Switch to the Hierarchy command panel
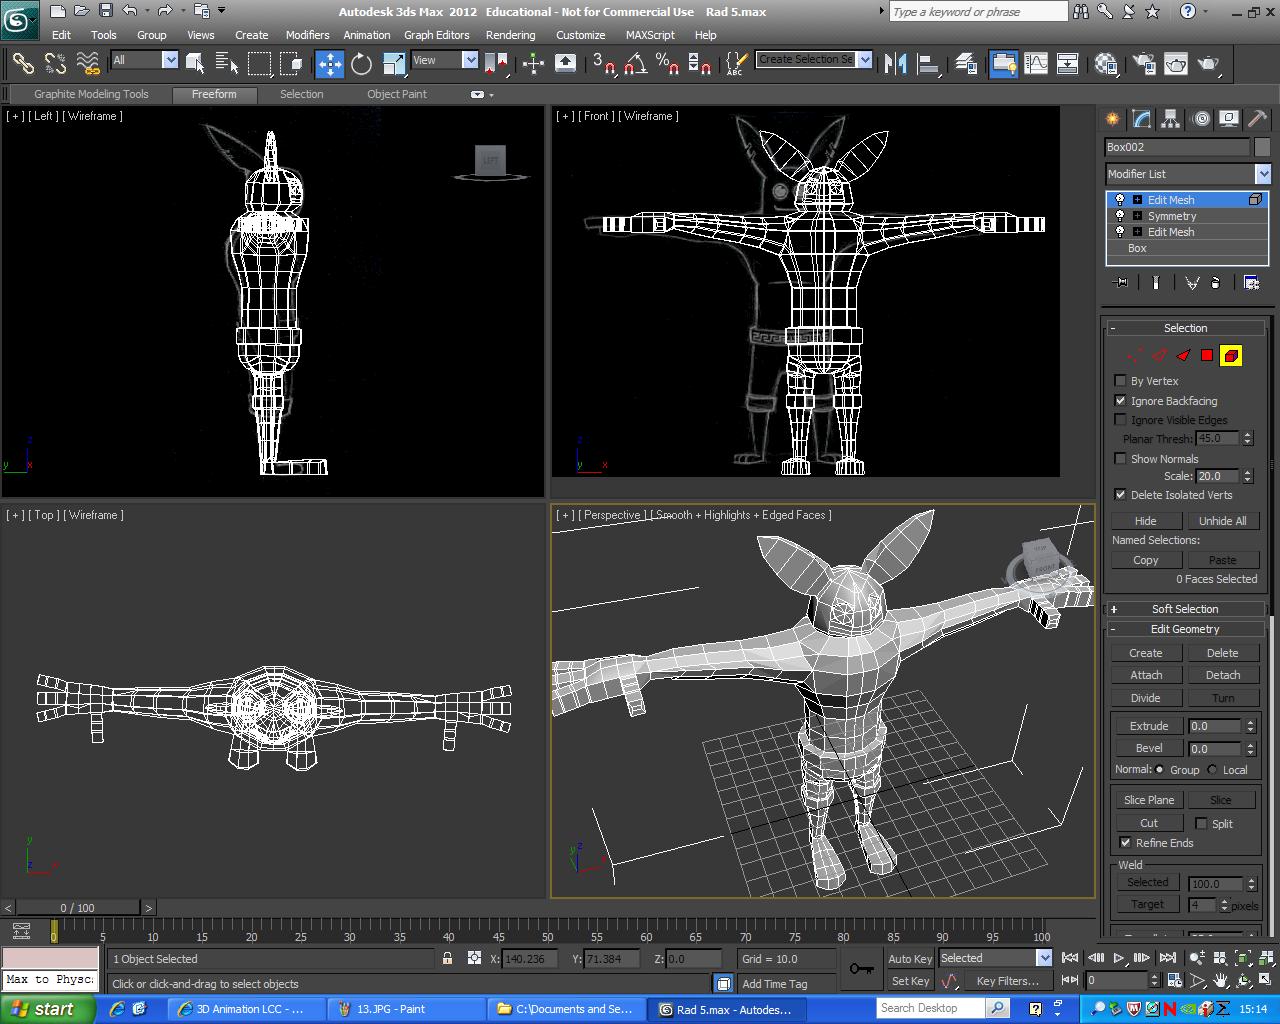The height and width of the screenshot is (1024, 1280). pyautogui.click(x=1170, y=119)
